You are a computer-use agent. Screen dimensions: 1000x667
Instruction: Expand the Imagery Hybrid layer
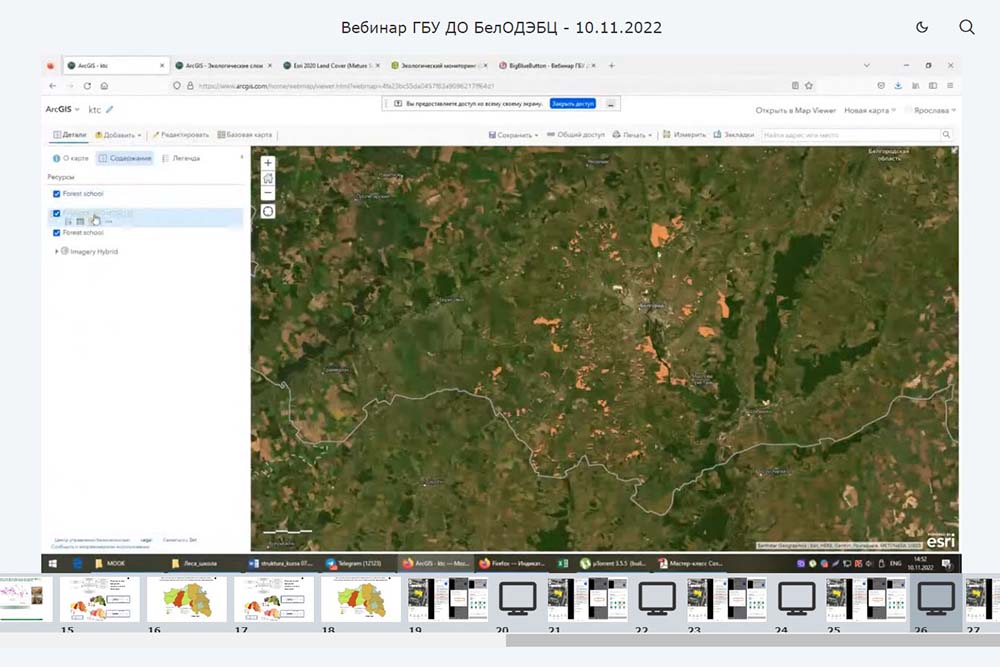coord(56,251)
